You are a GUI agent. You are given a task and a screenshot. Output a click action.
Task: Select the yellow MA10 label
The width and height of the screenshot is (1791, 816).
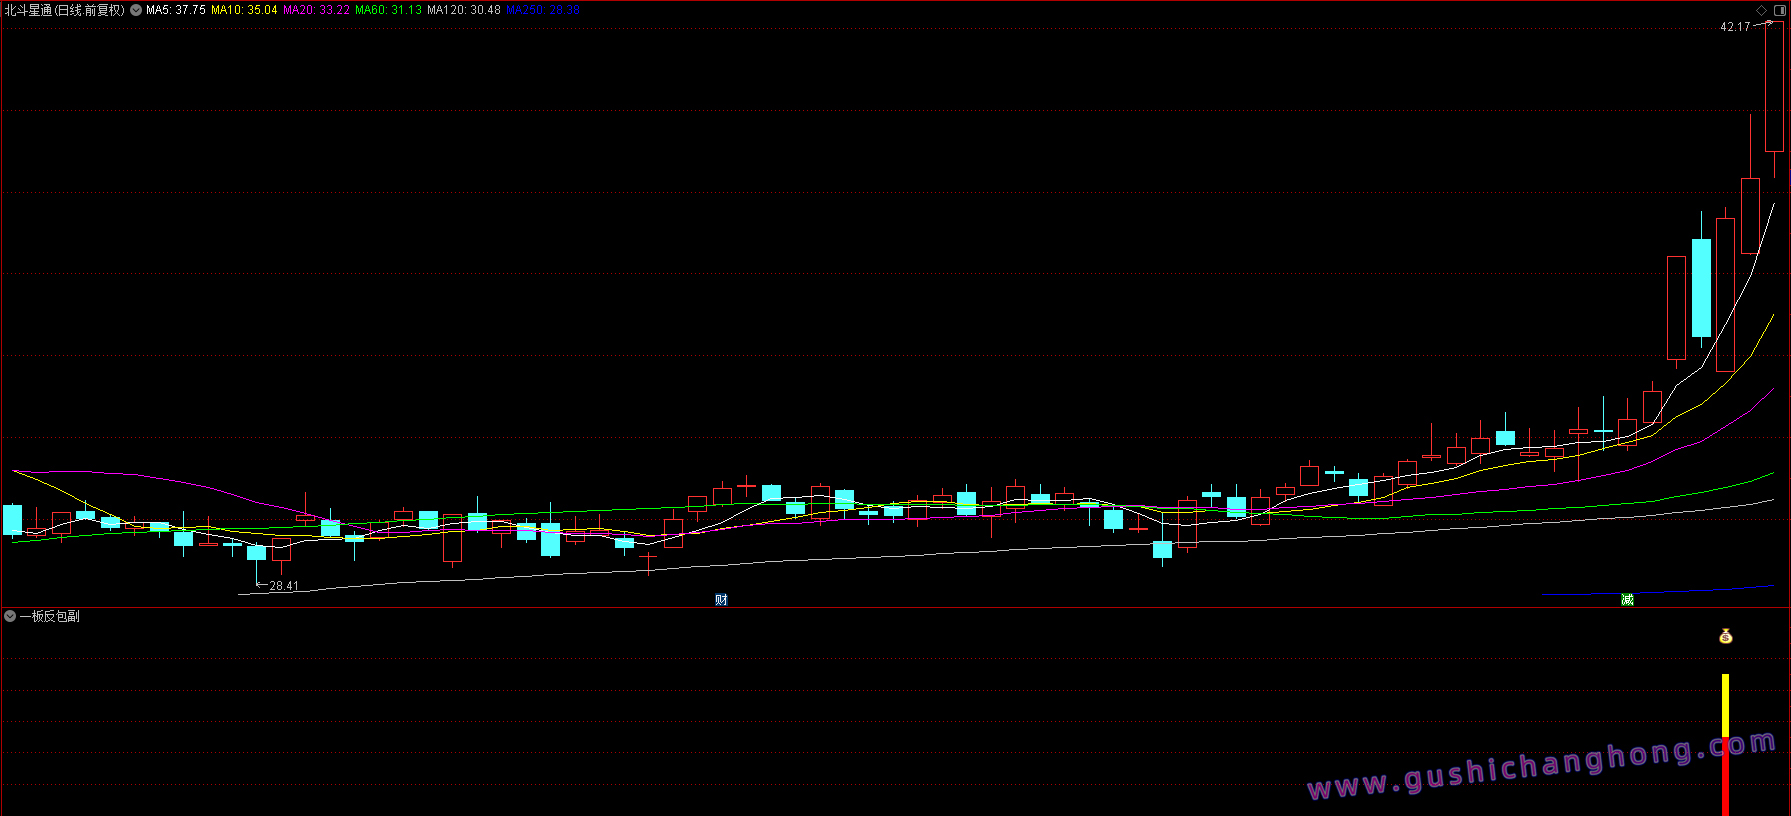pyautogui.click(x=244, y=10)
